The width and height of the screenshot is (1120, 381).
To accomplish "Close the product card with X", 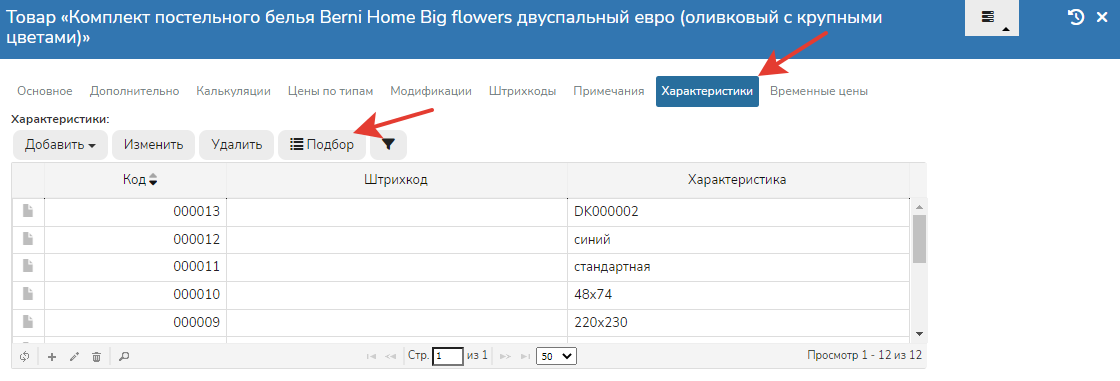I will [x=1102, y=17].
